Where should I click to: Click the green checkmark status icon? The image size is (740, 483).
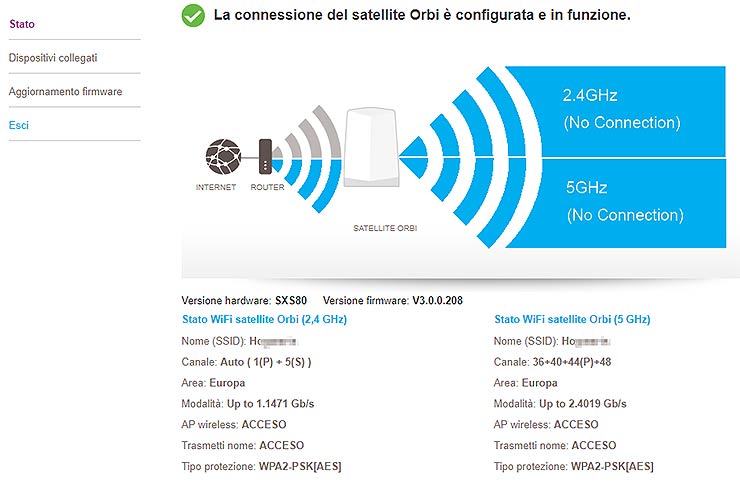pos(193,16)
